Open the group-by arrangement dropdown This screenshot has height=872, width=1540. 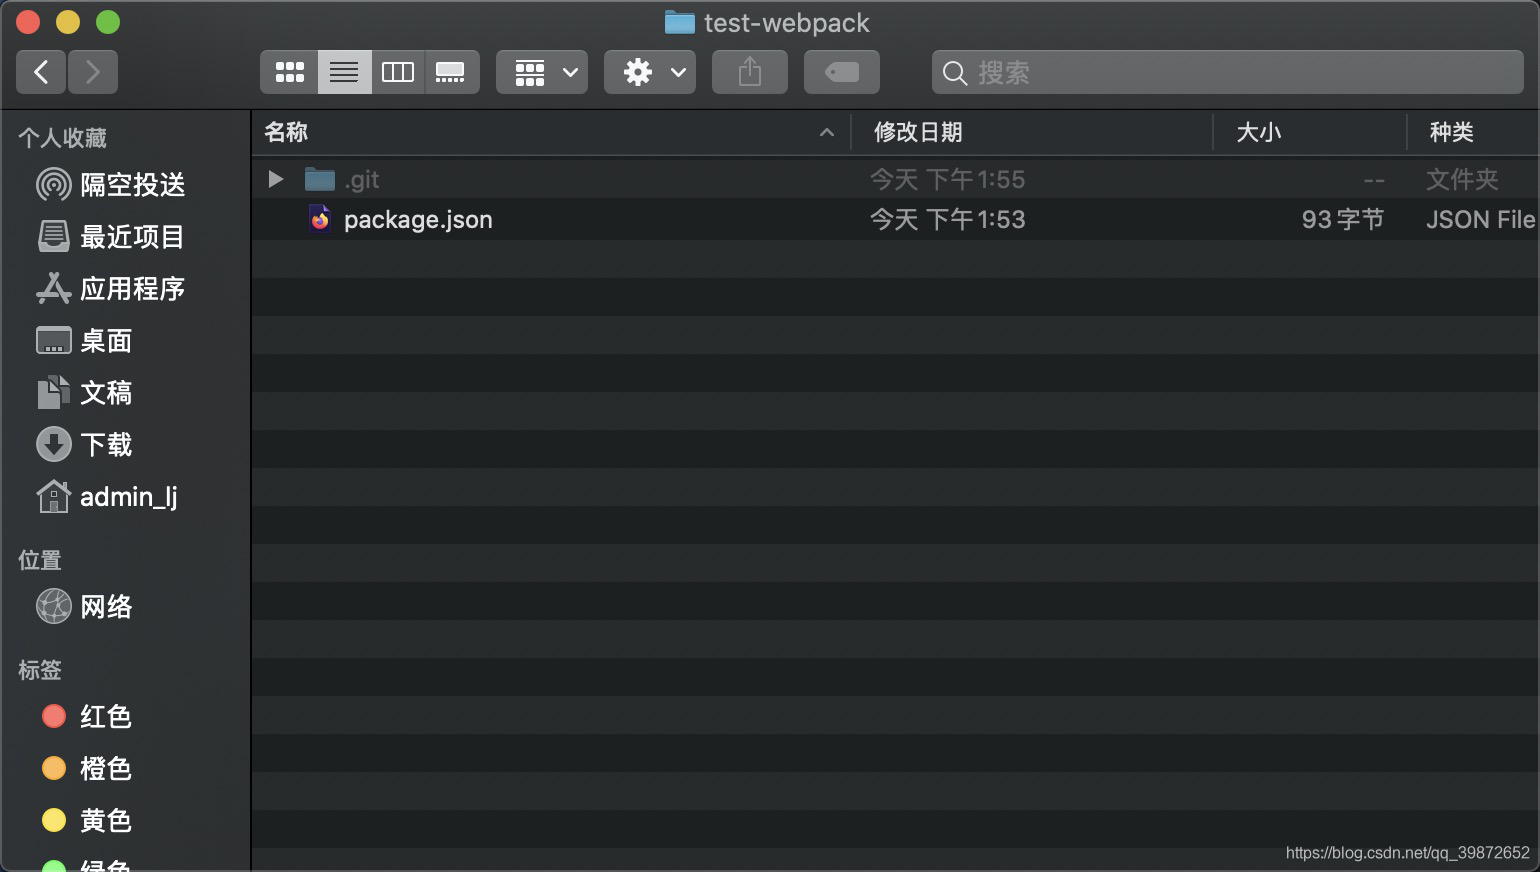coord(542,72)
